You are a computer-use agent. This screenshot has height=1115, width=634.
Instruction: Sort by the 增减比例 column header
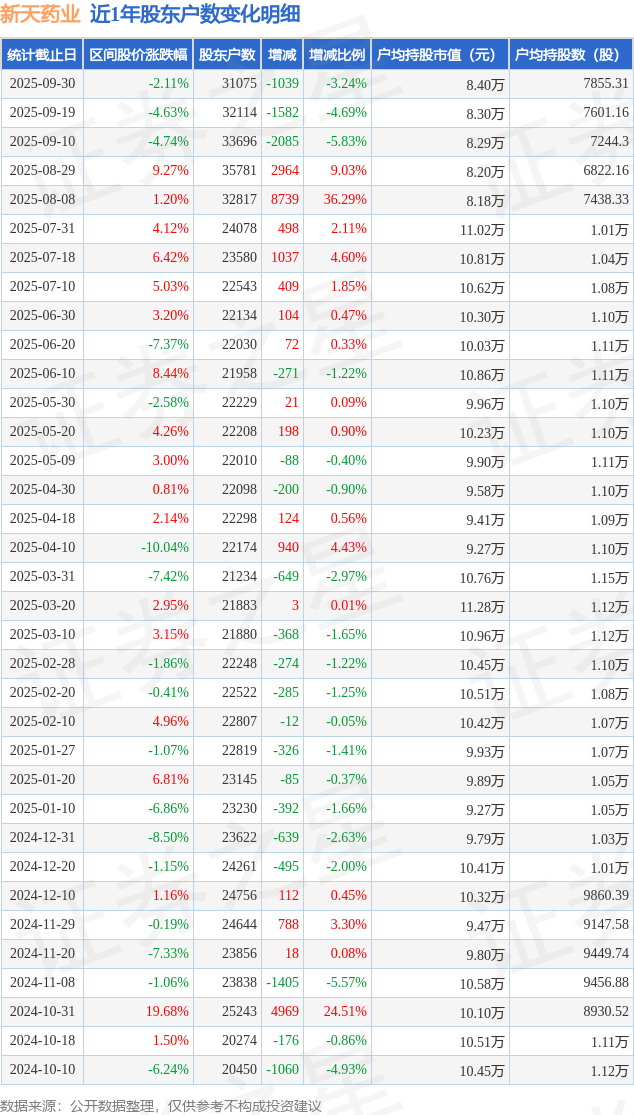click(x=337, y=55)
